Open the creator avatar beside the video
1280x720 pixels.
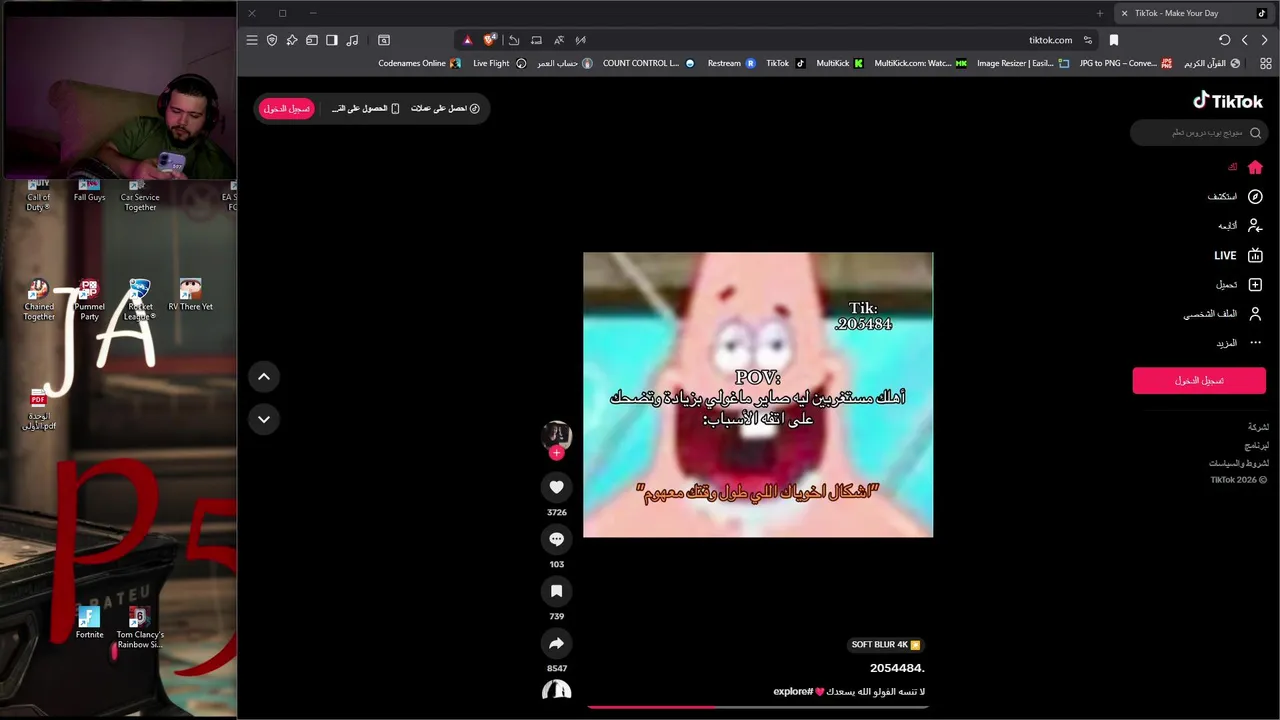point(557,434)
